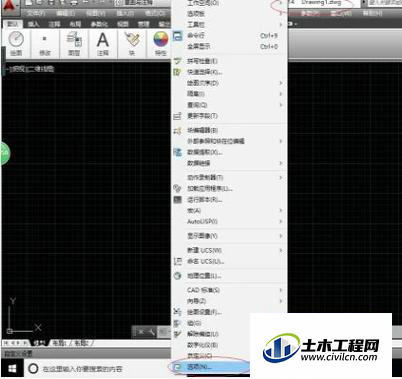
Task: Click the Update Fields (更新字段) icon
Action: click(177, 116)
